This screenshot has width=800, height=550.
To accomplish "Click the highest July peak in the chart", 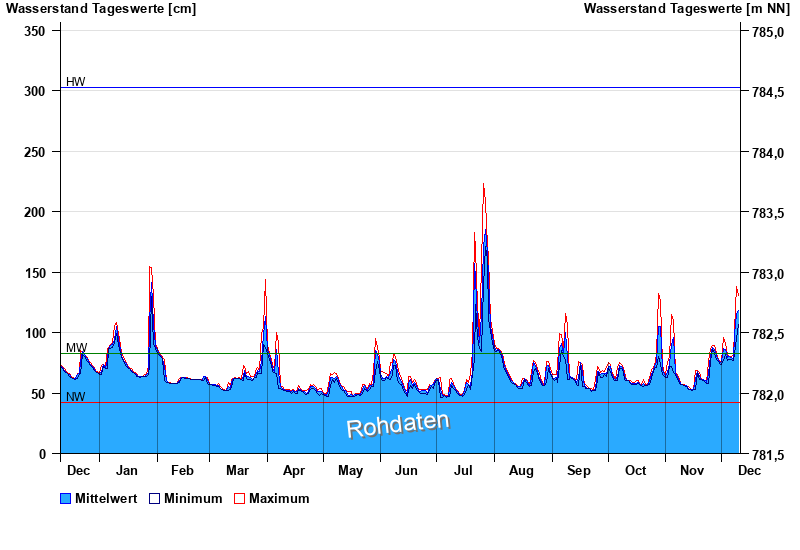I will tap(484, 186).
